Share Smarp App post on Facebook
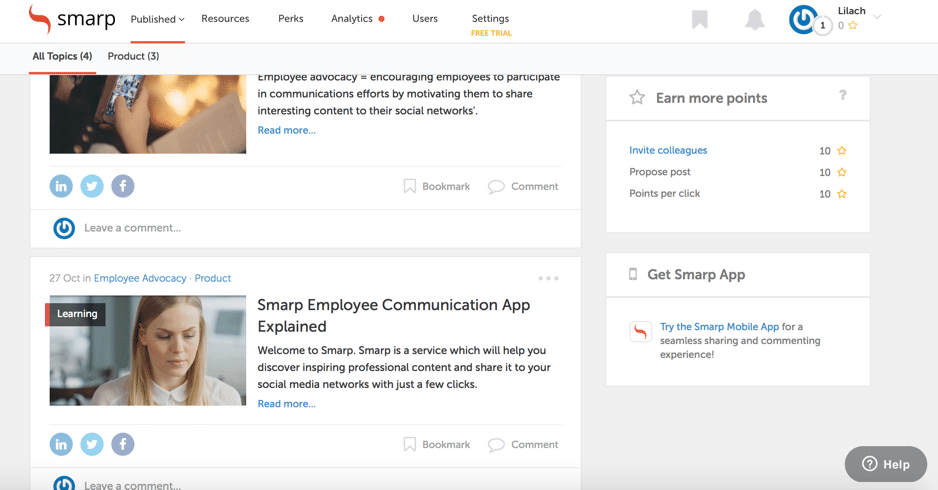 123,444
